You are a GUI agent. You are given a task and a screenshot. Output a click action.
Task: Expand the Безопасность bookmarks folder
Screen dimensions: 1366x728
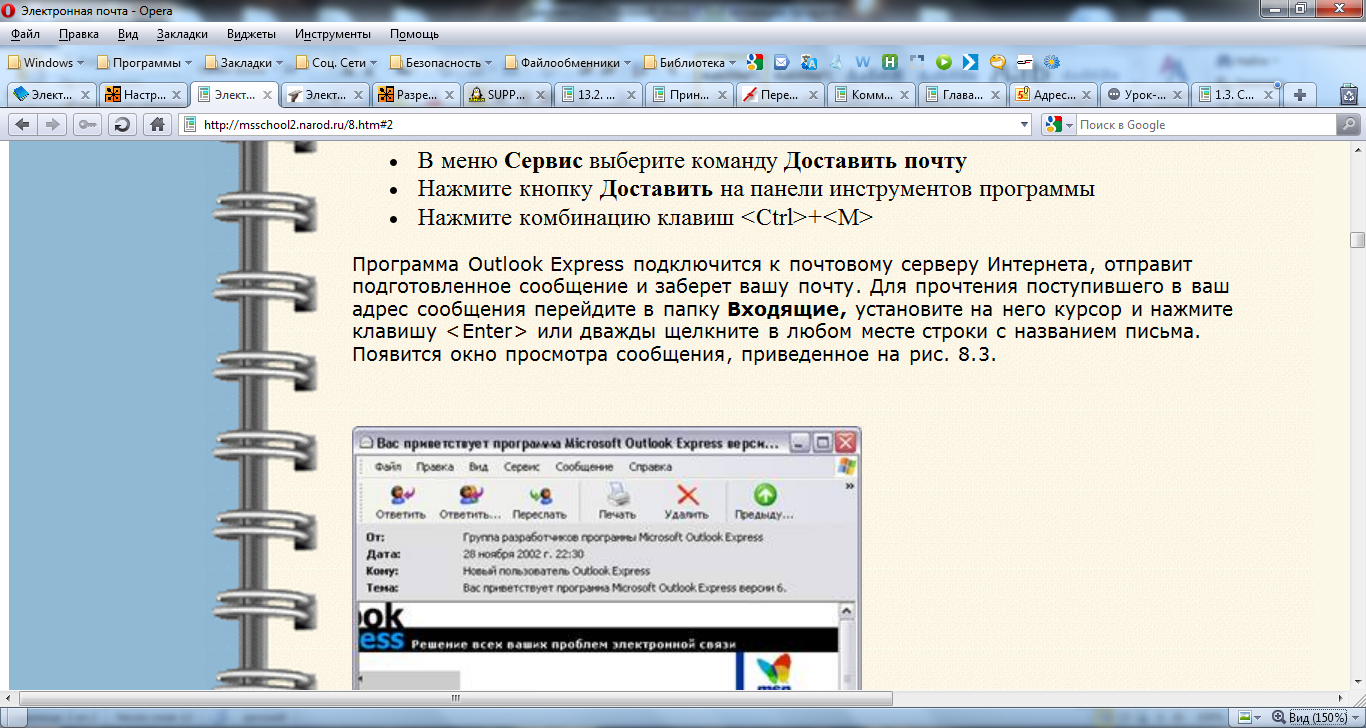pos(442,62)
